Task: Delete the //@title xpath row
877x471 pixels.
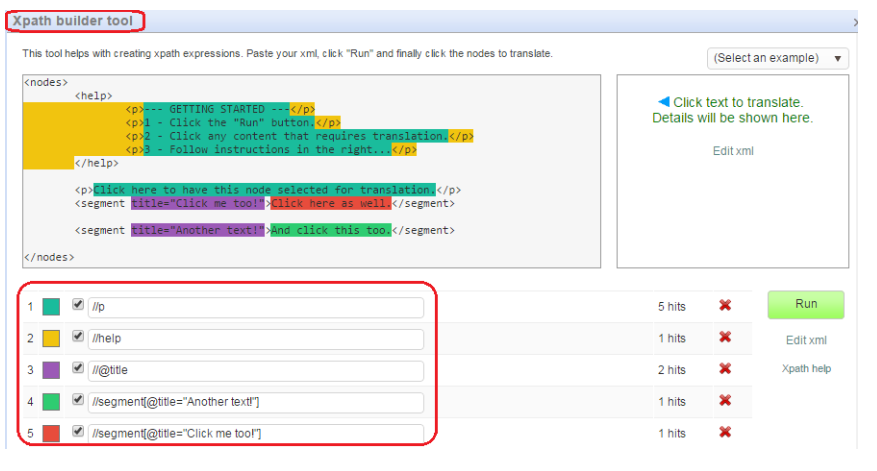Action: pyautogui.click(x=725, y=369)
